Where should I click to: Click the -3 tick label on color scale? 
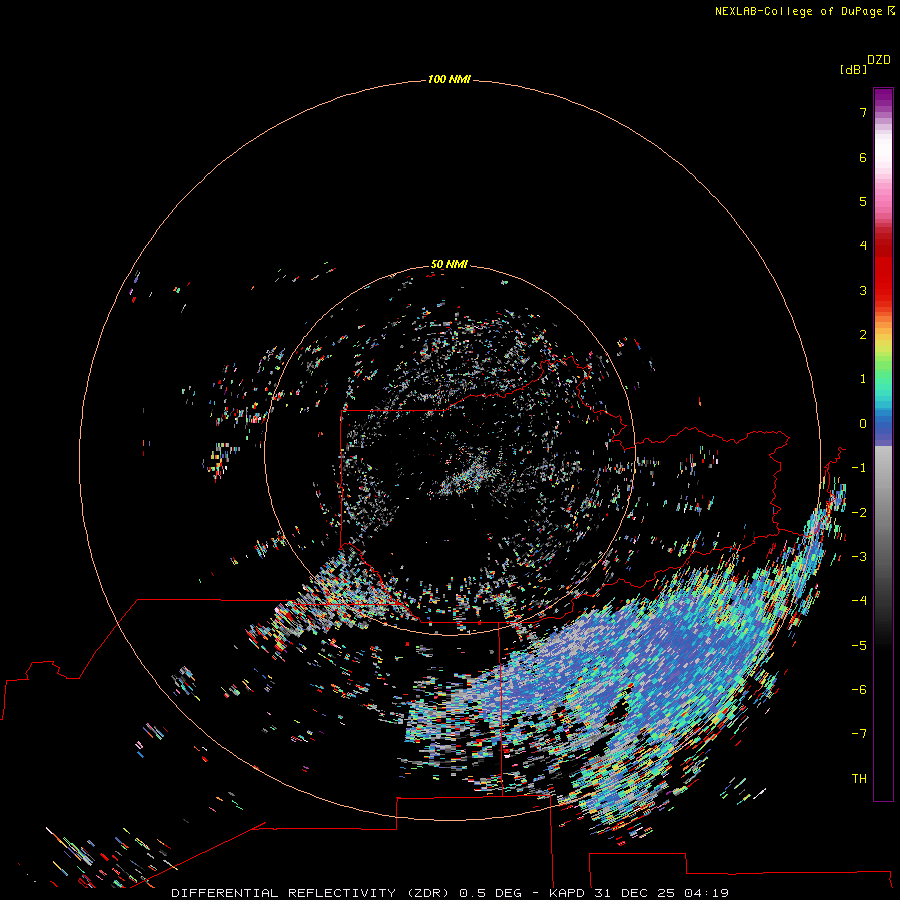click(859, 556)
